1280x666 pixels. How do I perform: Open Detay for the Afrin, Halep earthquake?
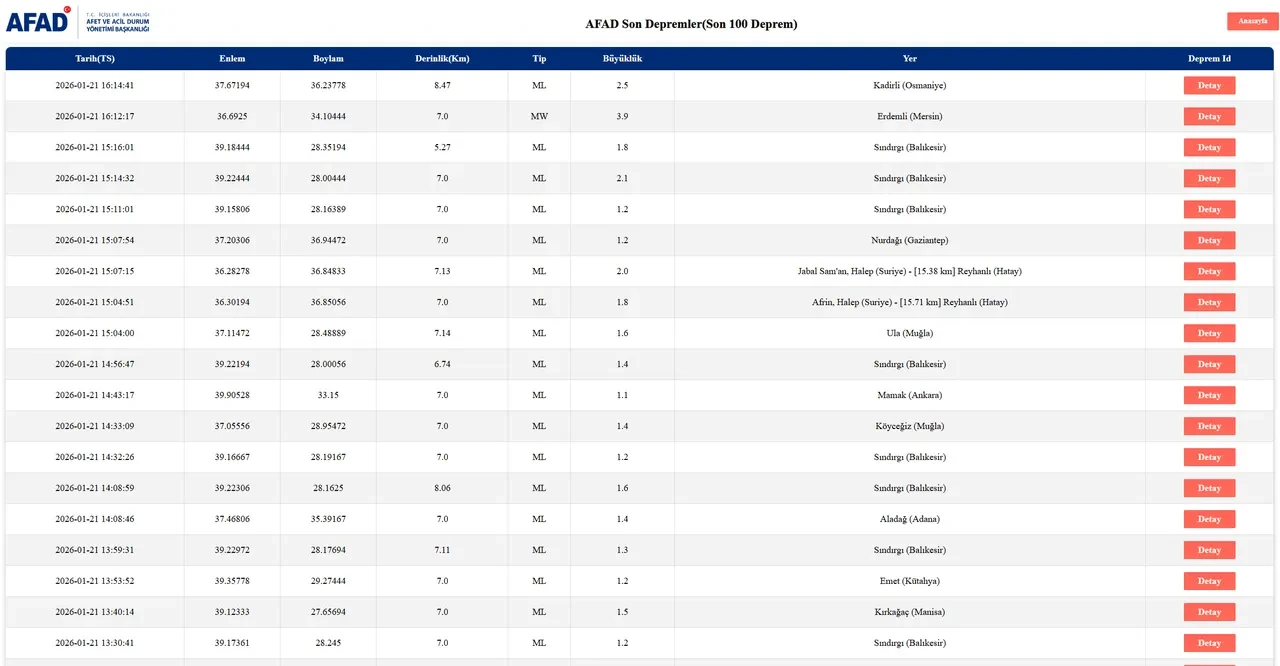pyautogui.click(x=1209, y=302)
